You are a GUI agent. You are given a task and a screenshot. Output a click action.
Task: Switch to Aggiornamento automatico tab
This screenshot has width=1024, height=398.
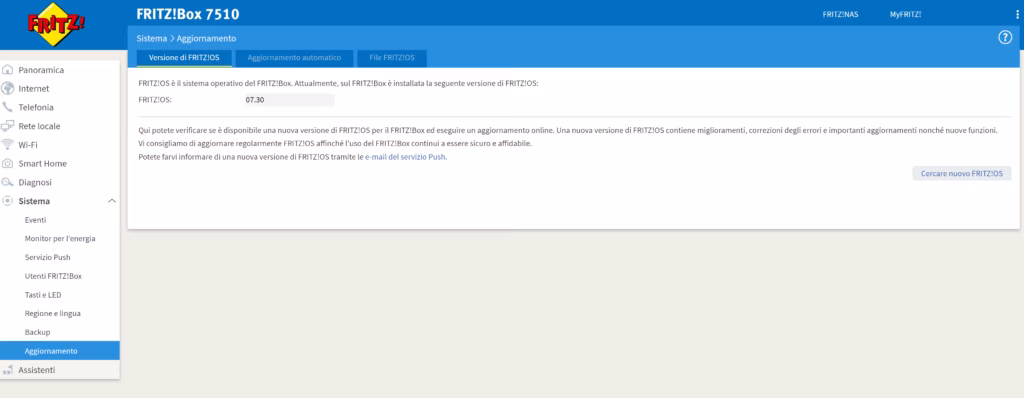pyautogui.click(x=294, y=58)
